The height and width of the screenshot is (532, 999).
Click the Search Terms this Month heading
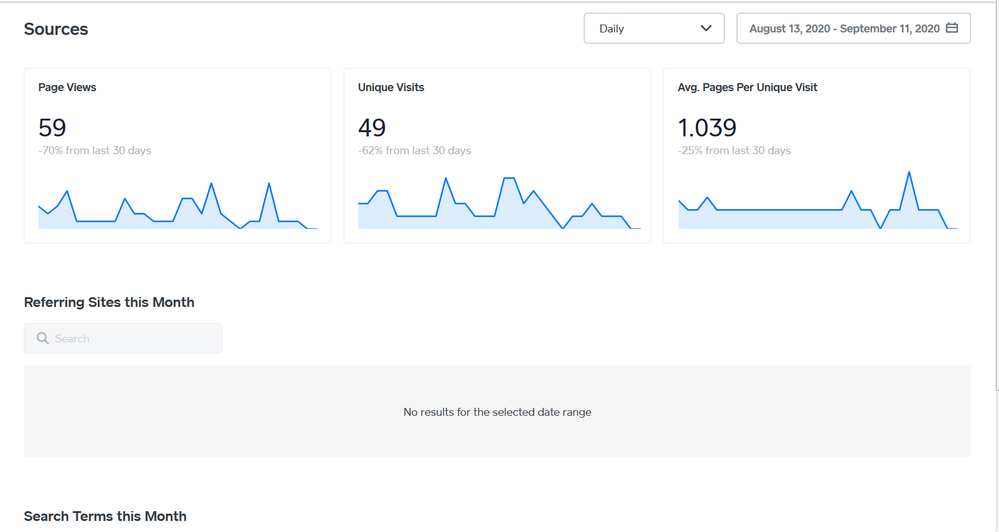pos(105,516)
